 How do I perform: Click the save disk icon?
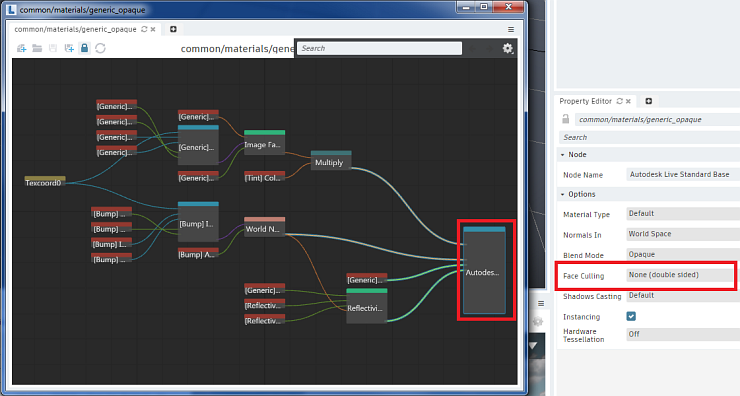coord(53,48)
